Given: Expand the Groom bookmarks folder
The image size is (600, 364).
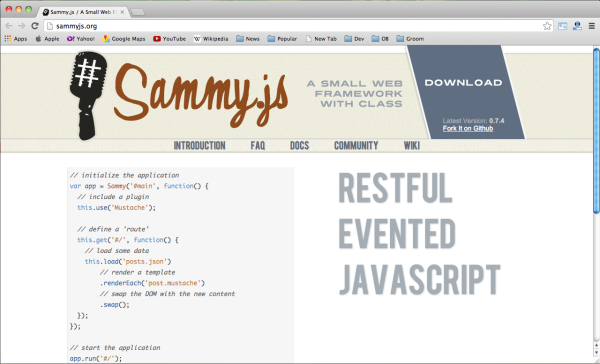Looking at the screenshot, I should (410, 39).
